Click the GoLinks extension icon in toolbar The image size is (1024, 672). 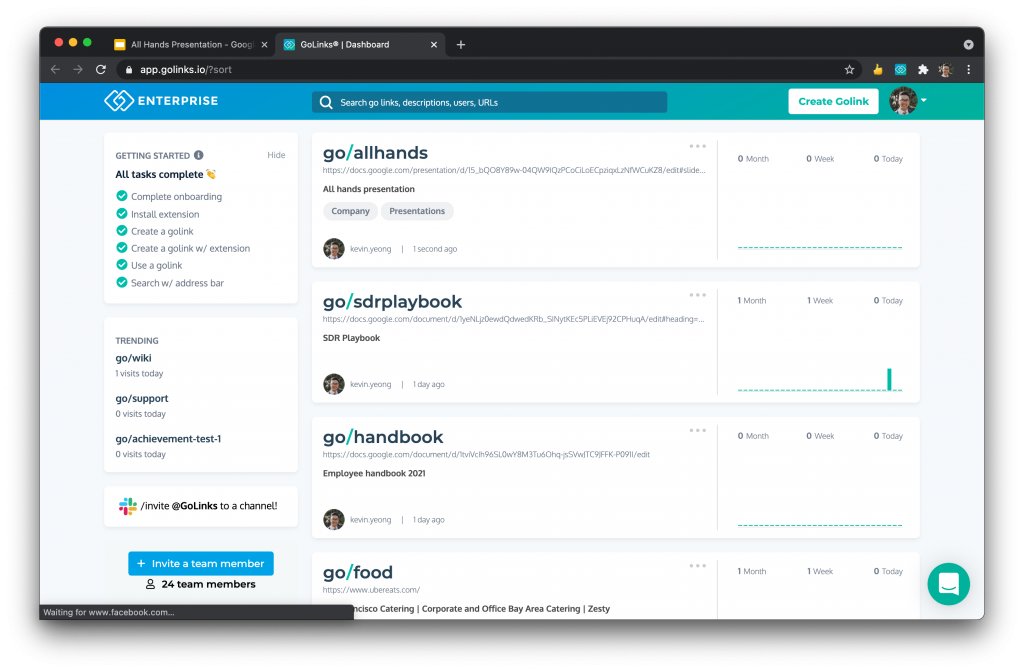[x=900, y=70]
